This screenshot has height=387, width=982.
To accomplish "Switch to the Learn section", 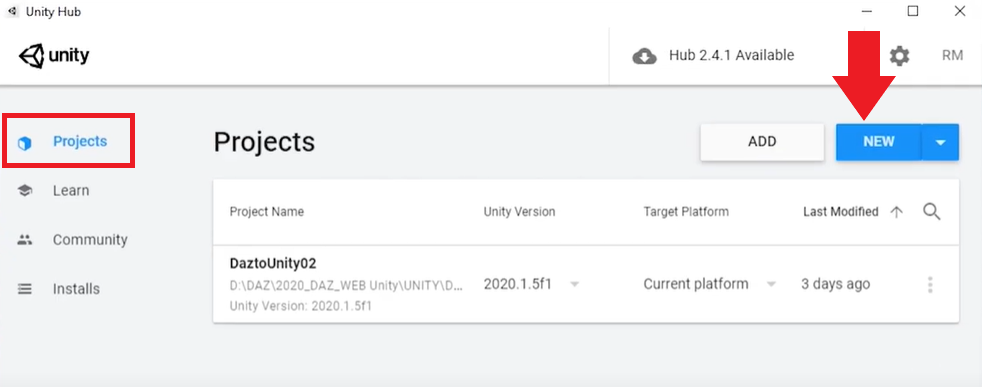I will 70,190.
